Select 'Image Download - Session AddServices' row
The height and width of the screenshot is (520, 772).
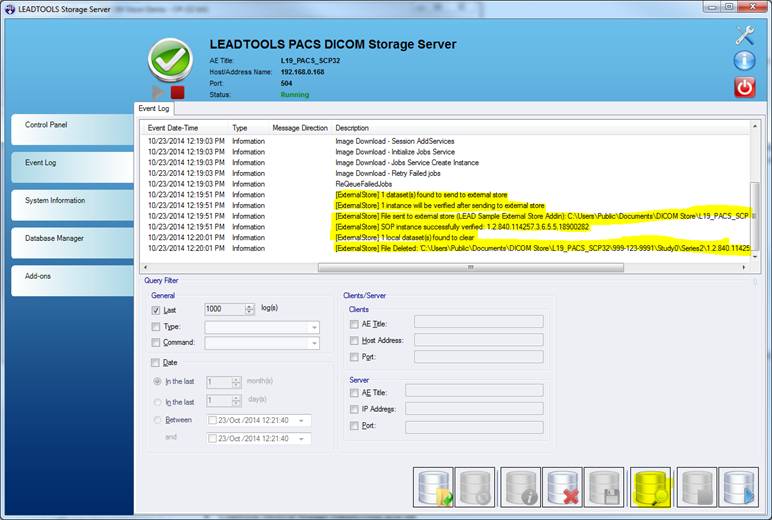pos(447,141)
